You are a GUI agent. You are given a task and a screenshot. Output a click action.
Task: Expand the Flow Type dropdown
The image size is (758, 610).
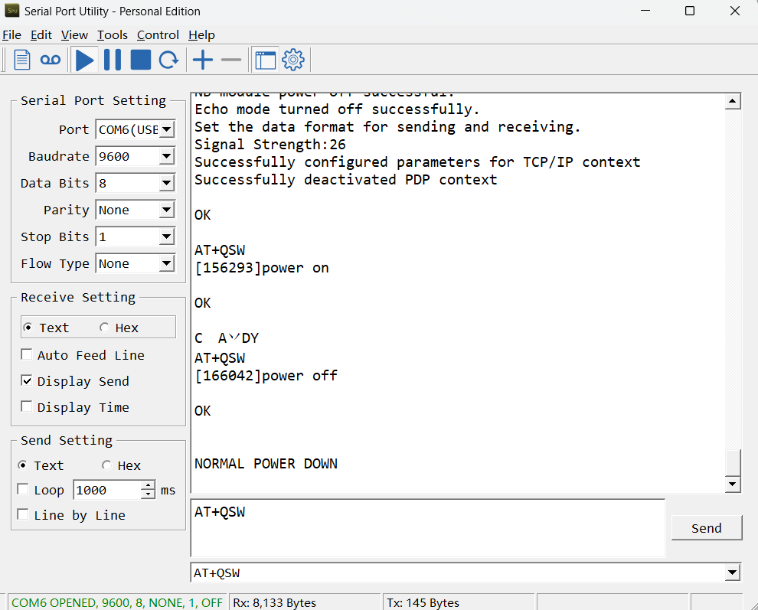coord(167,263)
